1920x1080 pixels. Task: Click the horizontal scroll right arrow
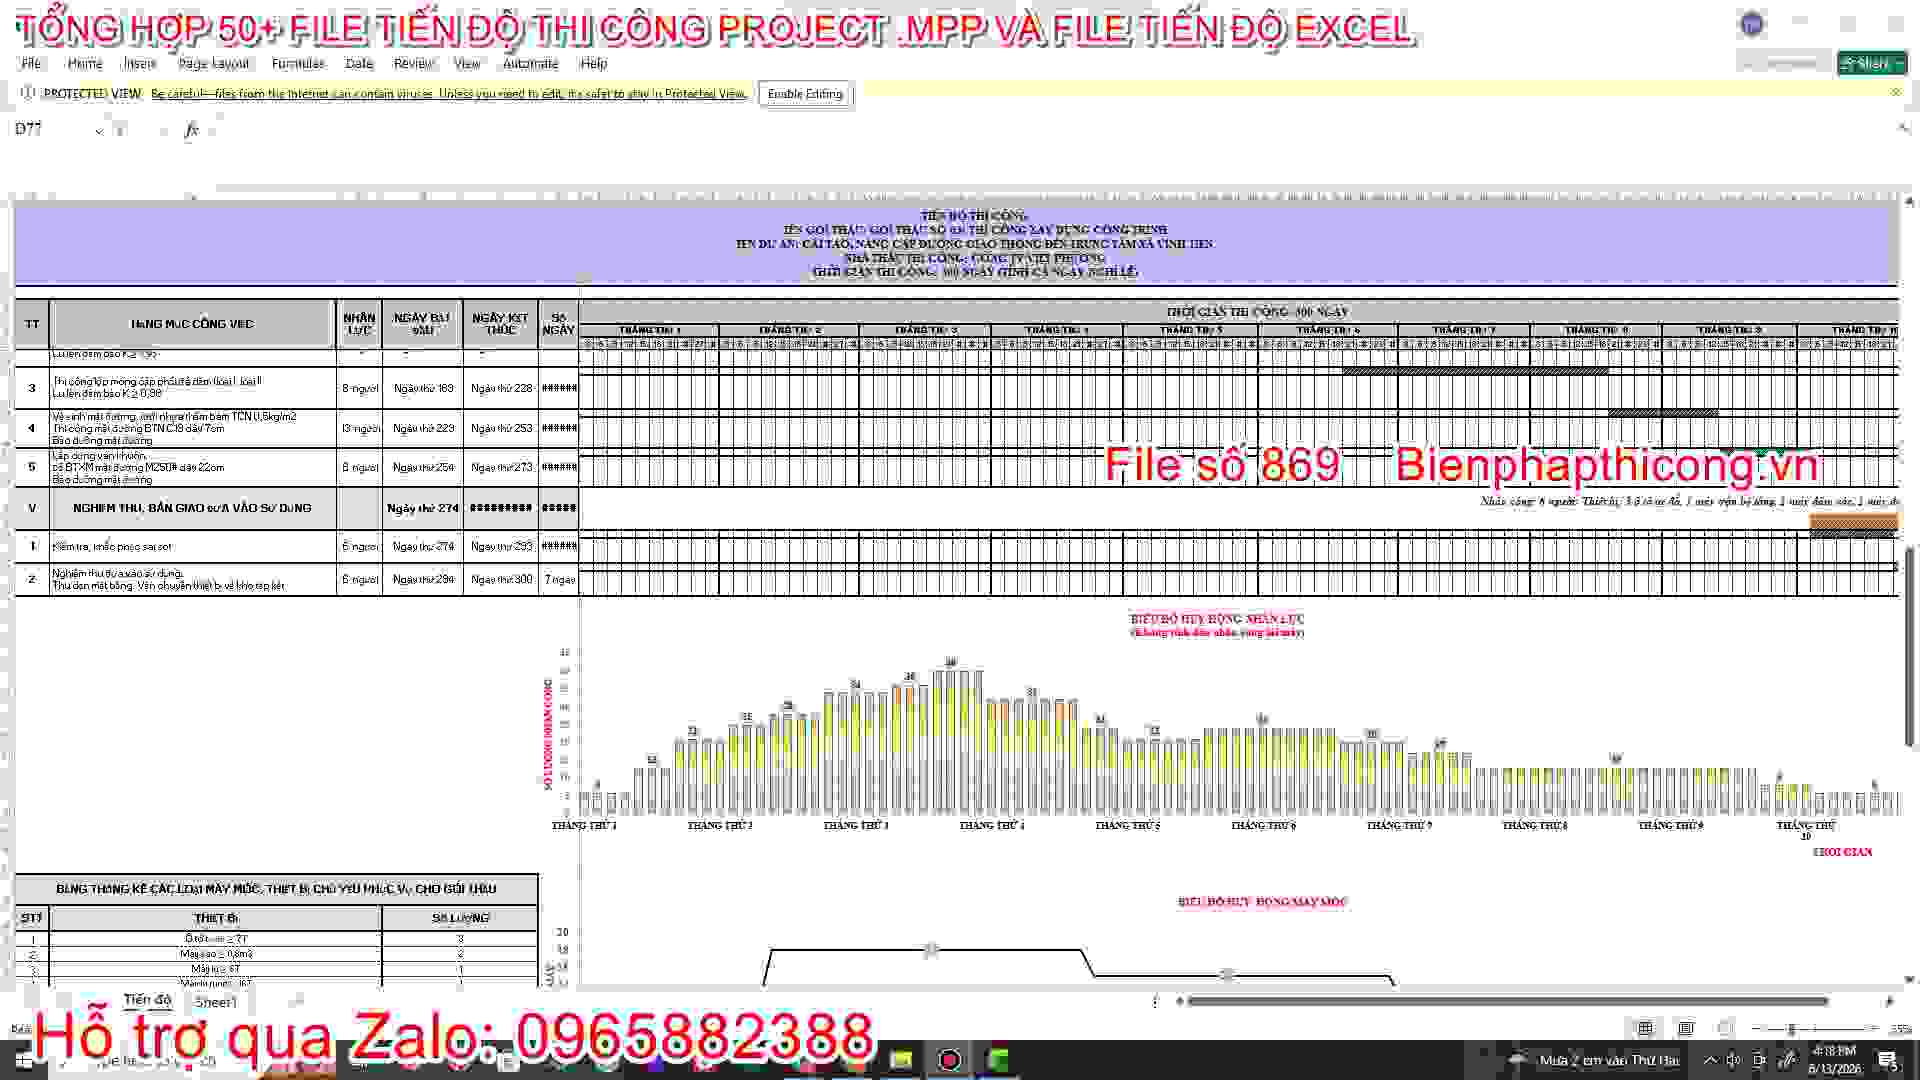click(x=1889, y=1001)
